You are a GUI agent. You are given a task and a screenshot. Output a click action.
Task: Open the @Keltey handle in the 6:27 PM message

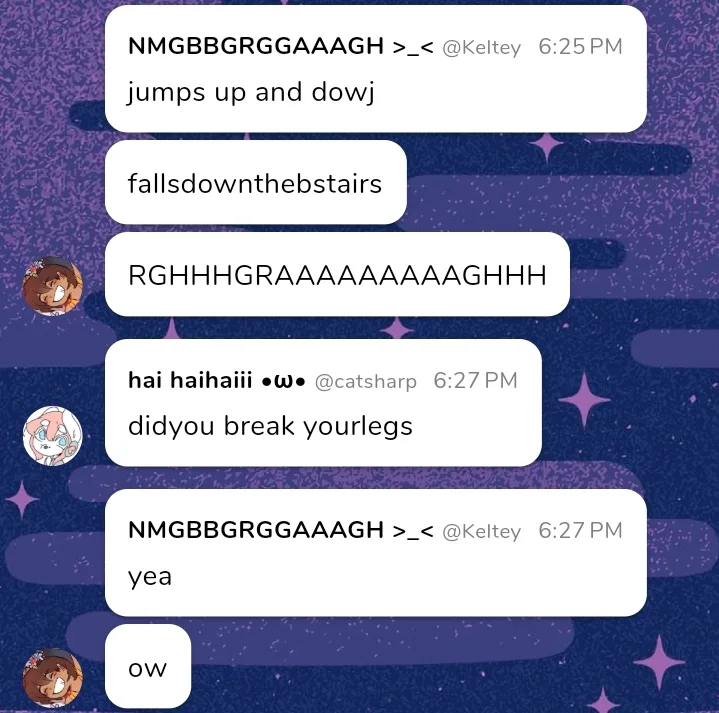[481, 531]
